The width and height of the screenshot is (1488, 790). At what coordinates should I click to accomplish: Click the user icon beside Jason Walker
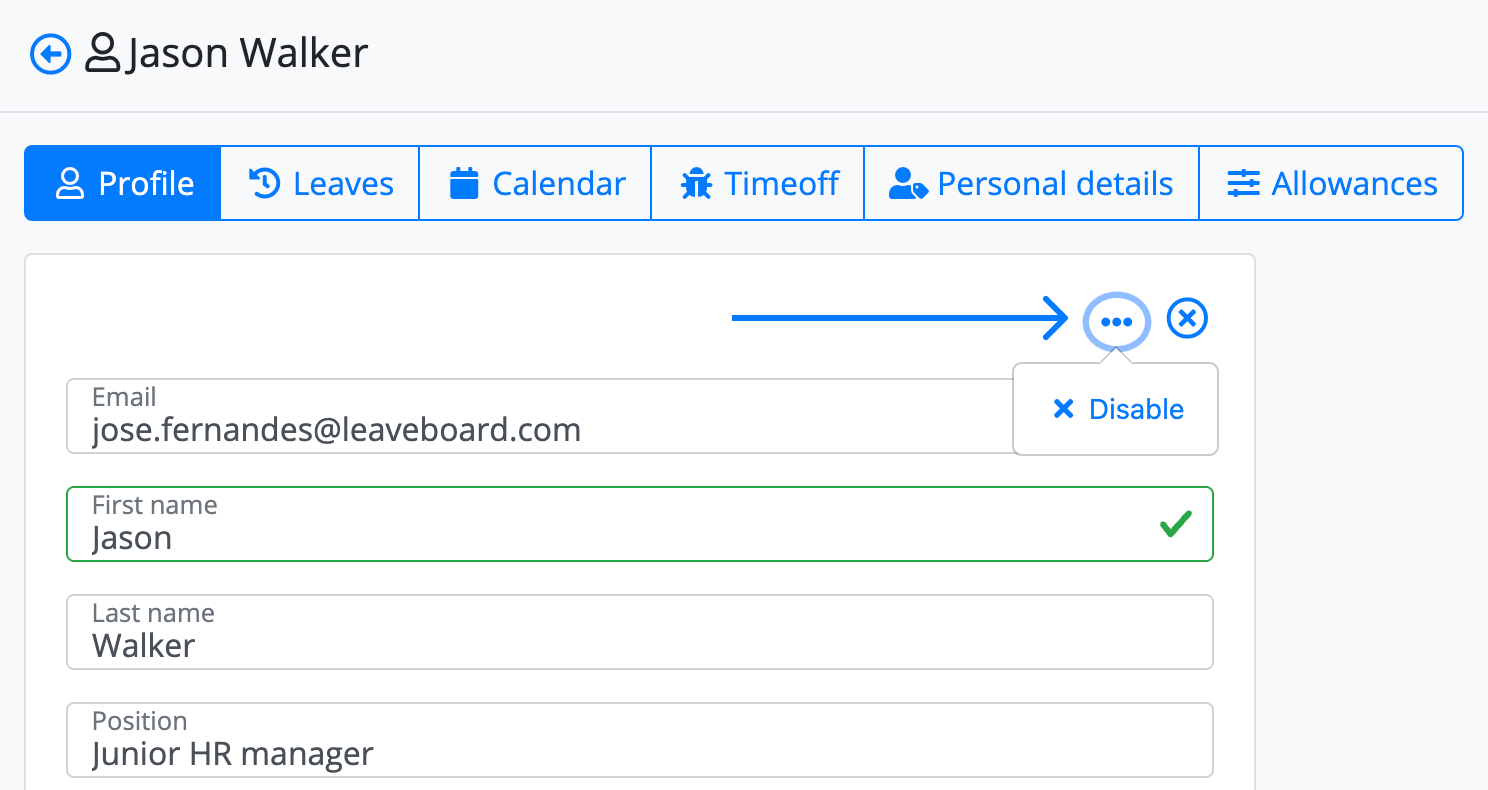(102, 54)
